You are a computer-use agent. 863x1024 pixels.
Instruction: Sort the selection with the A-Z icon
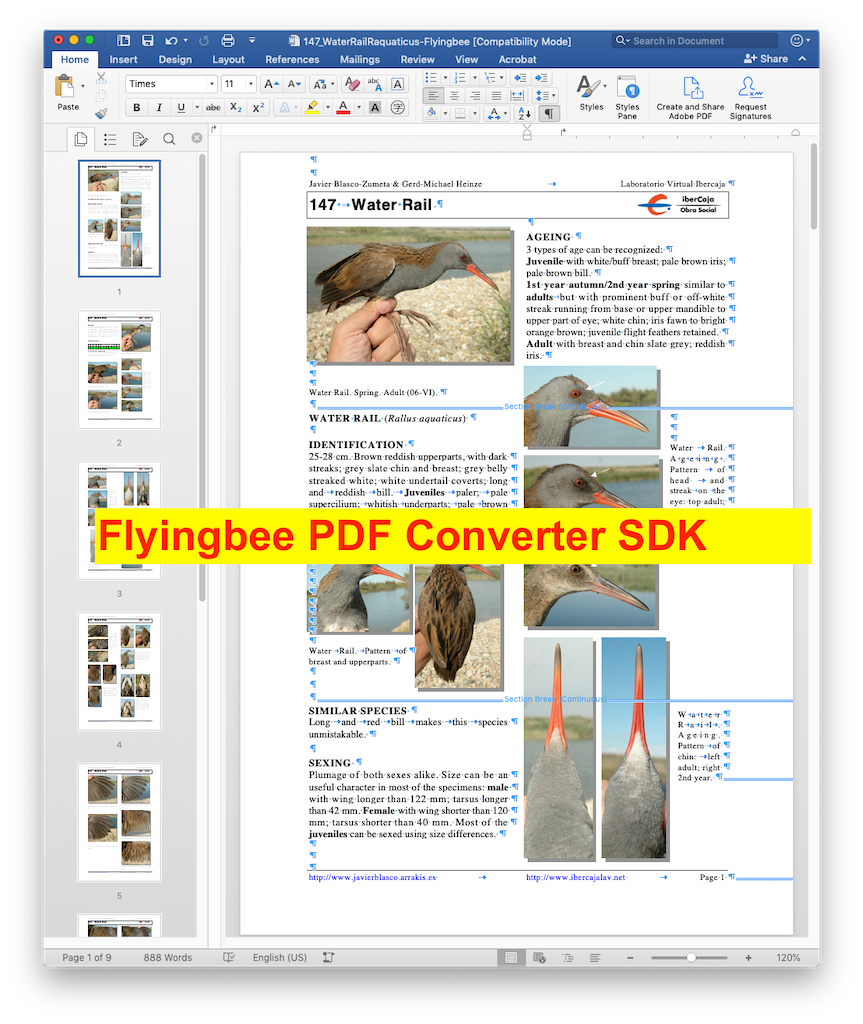point(525,114)
